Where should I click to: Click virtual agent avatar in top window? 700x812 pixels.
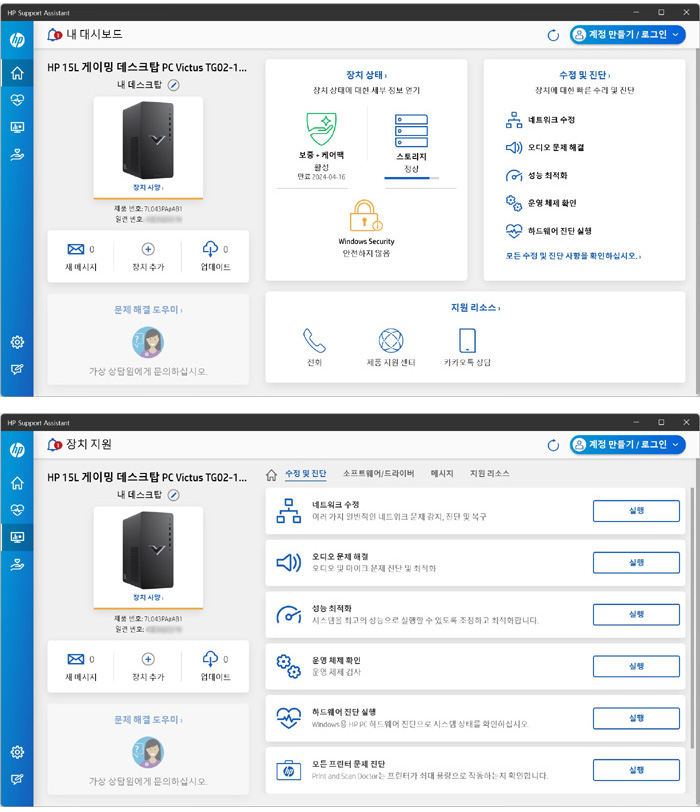[x=148, y=342]
